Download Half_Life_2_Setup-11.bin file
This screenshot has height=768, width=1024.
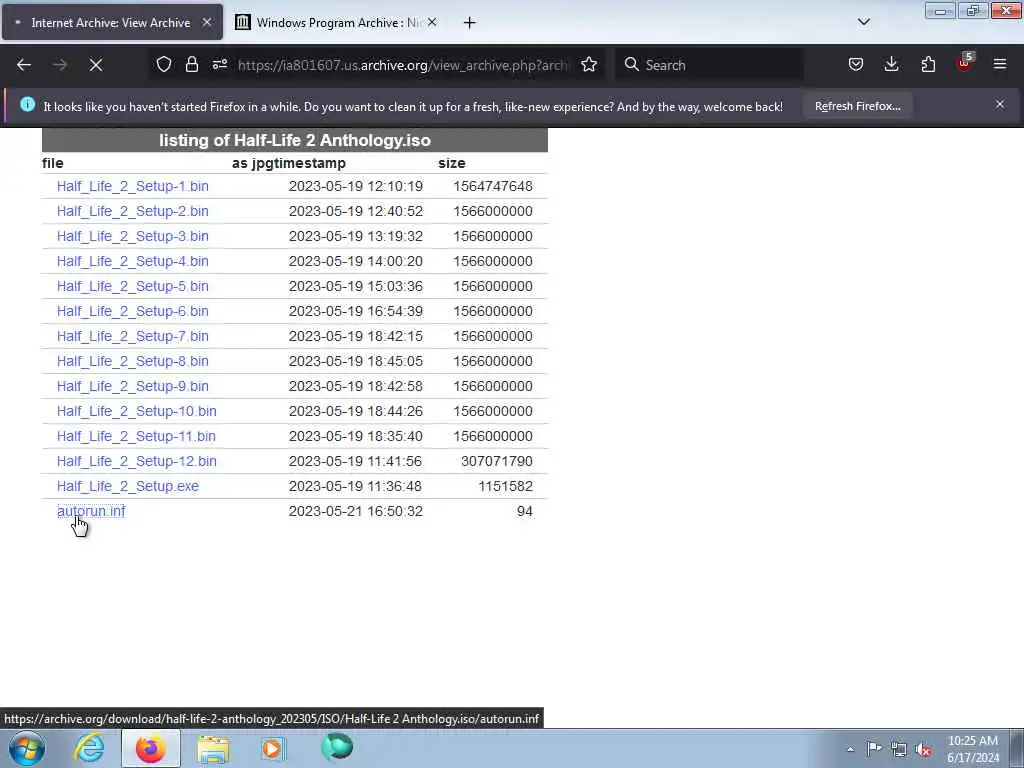click(x=136, y=436)
